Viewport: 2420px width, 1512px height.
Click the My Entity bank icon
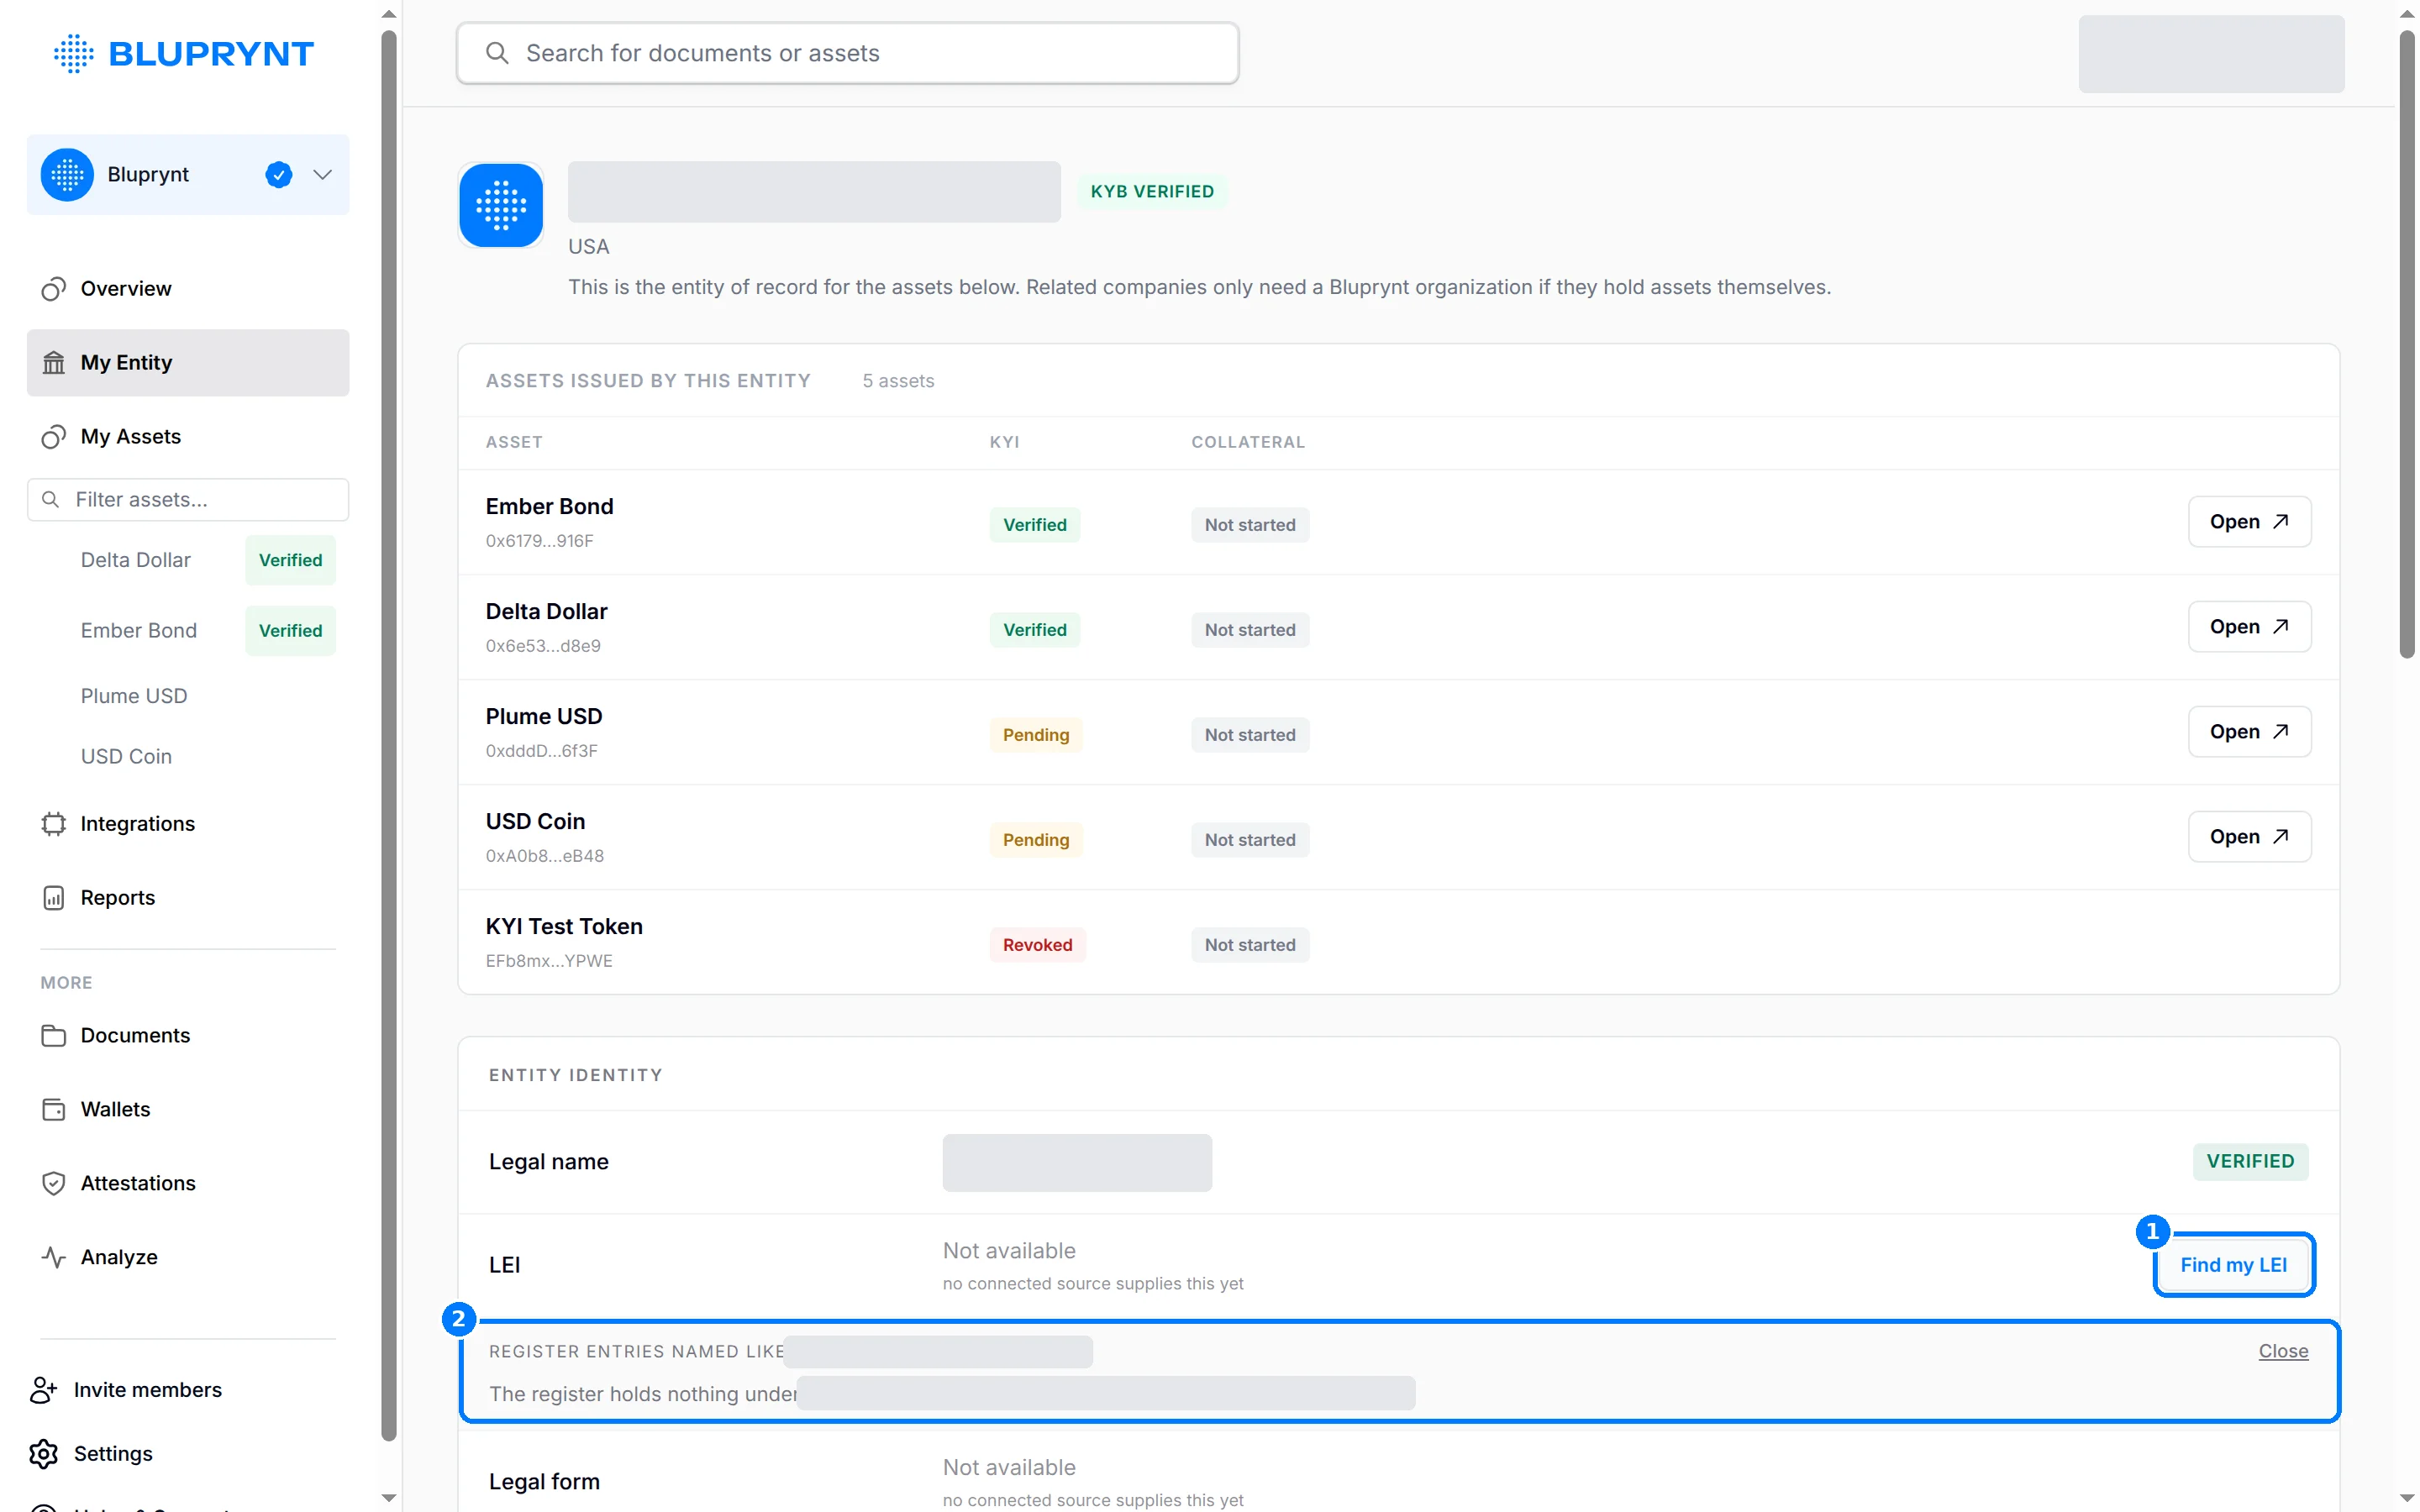pos(53,363)
